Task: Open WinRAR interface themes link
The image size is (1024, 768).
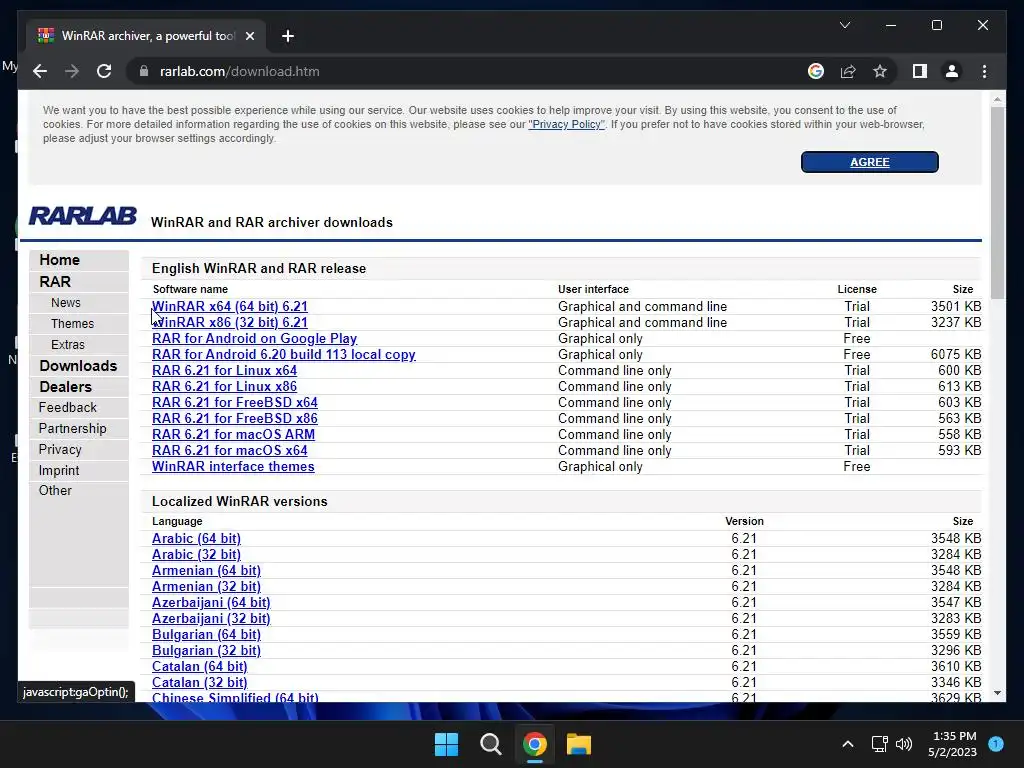Action: [233, 466]
